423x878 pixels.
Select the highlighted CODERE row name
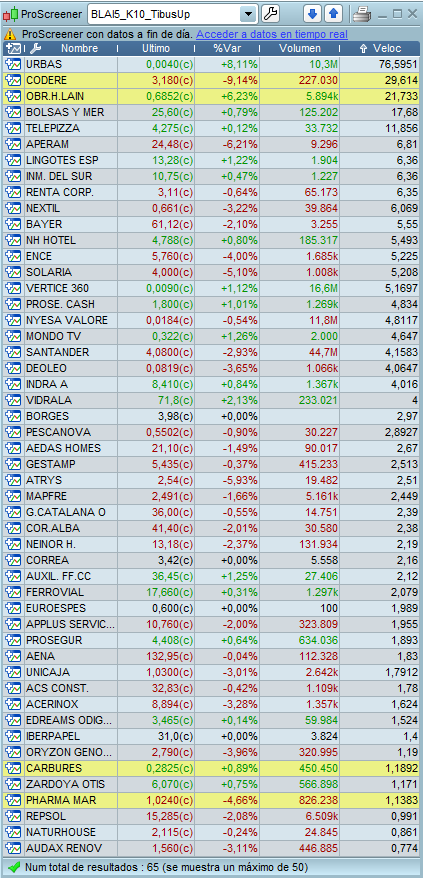pos(47,80)
